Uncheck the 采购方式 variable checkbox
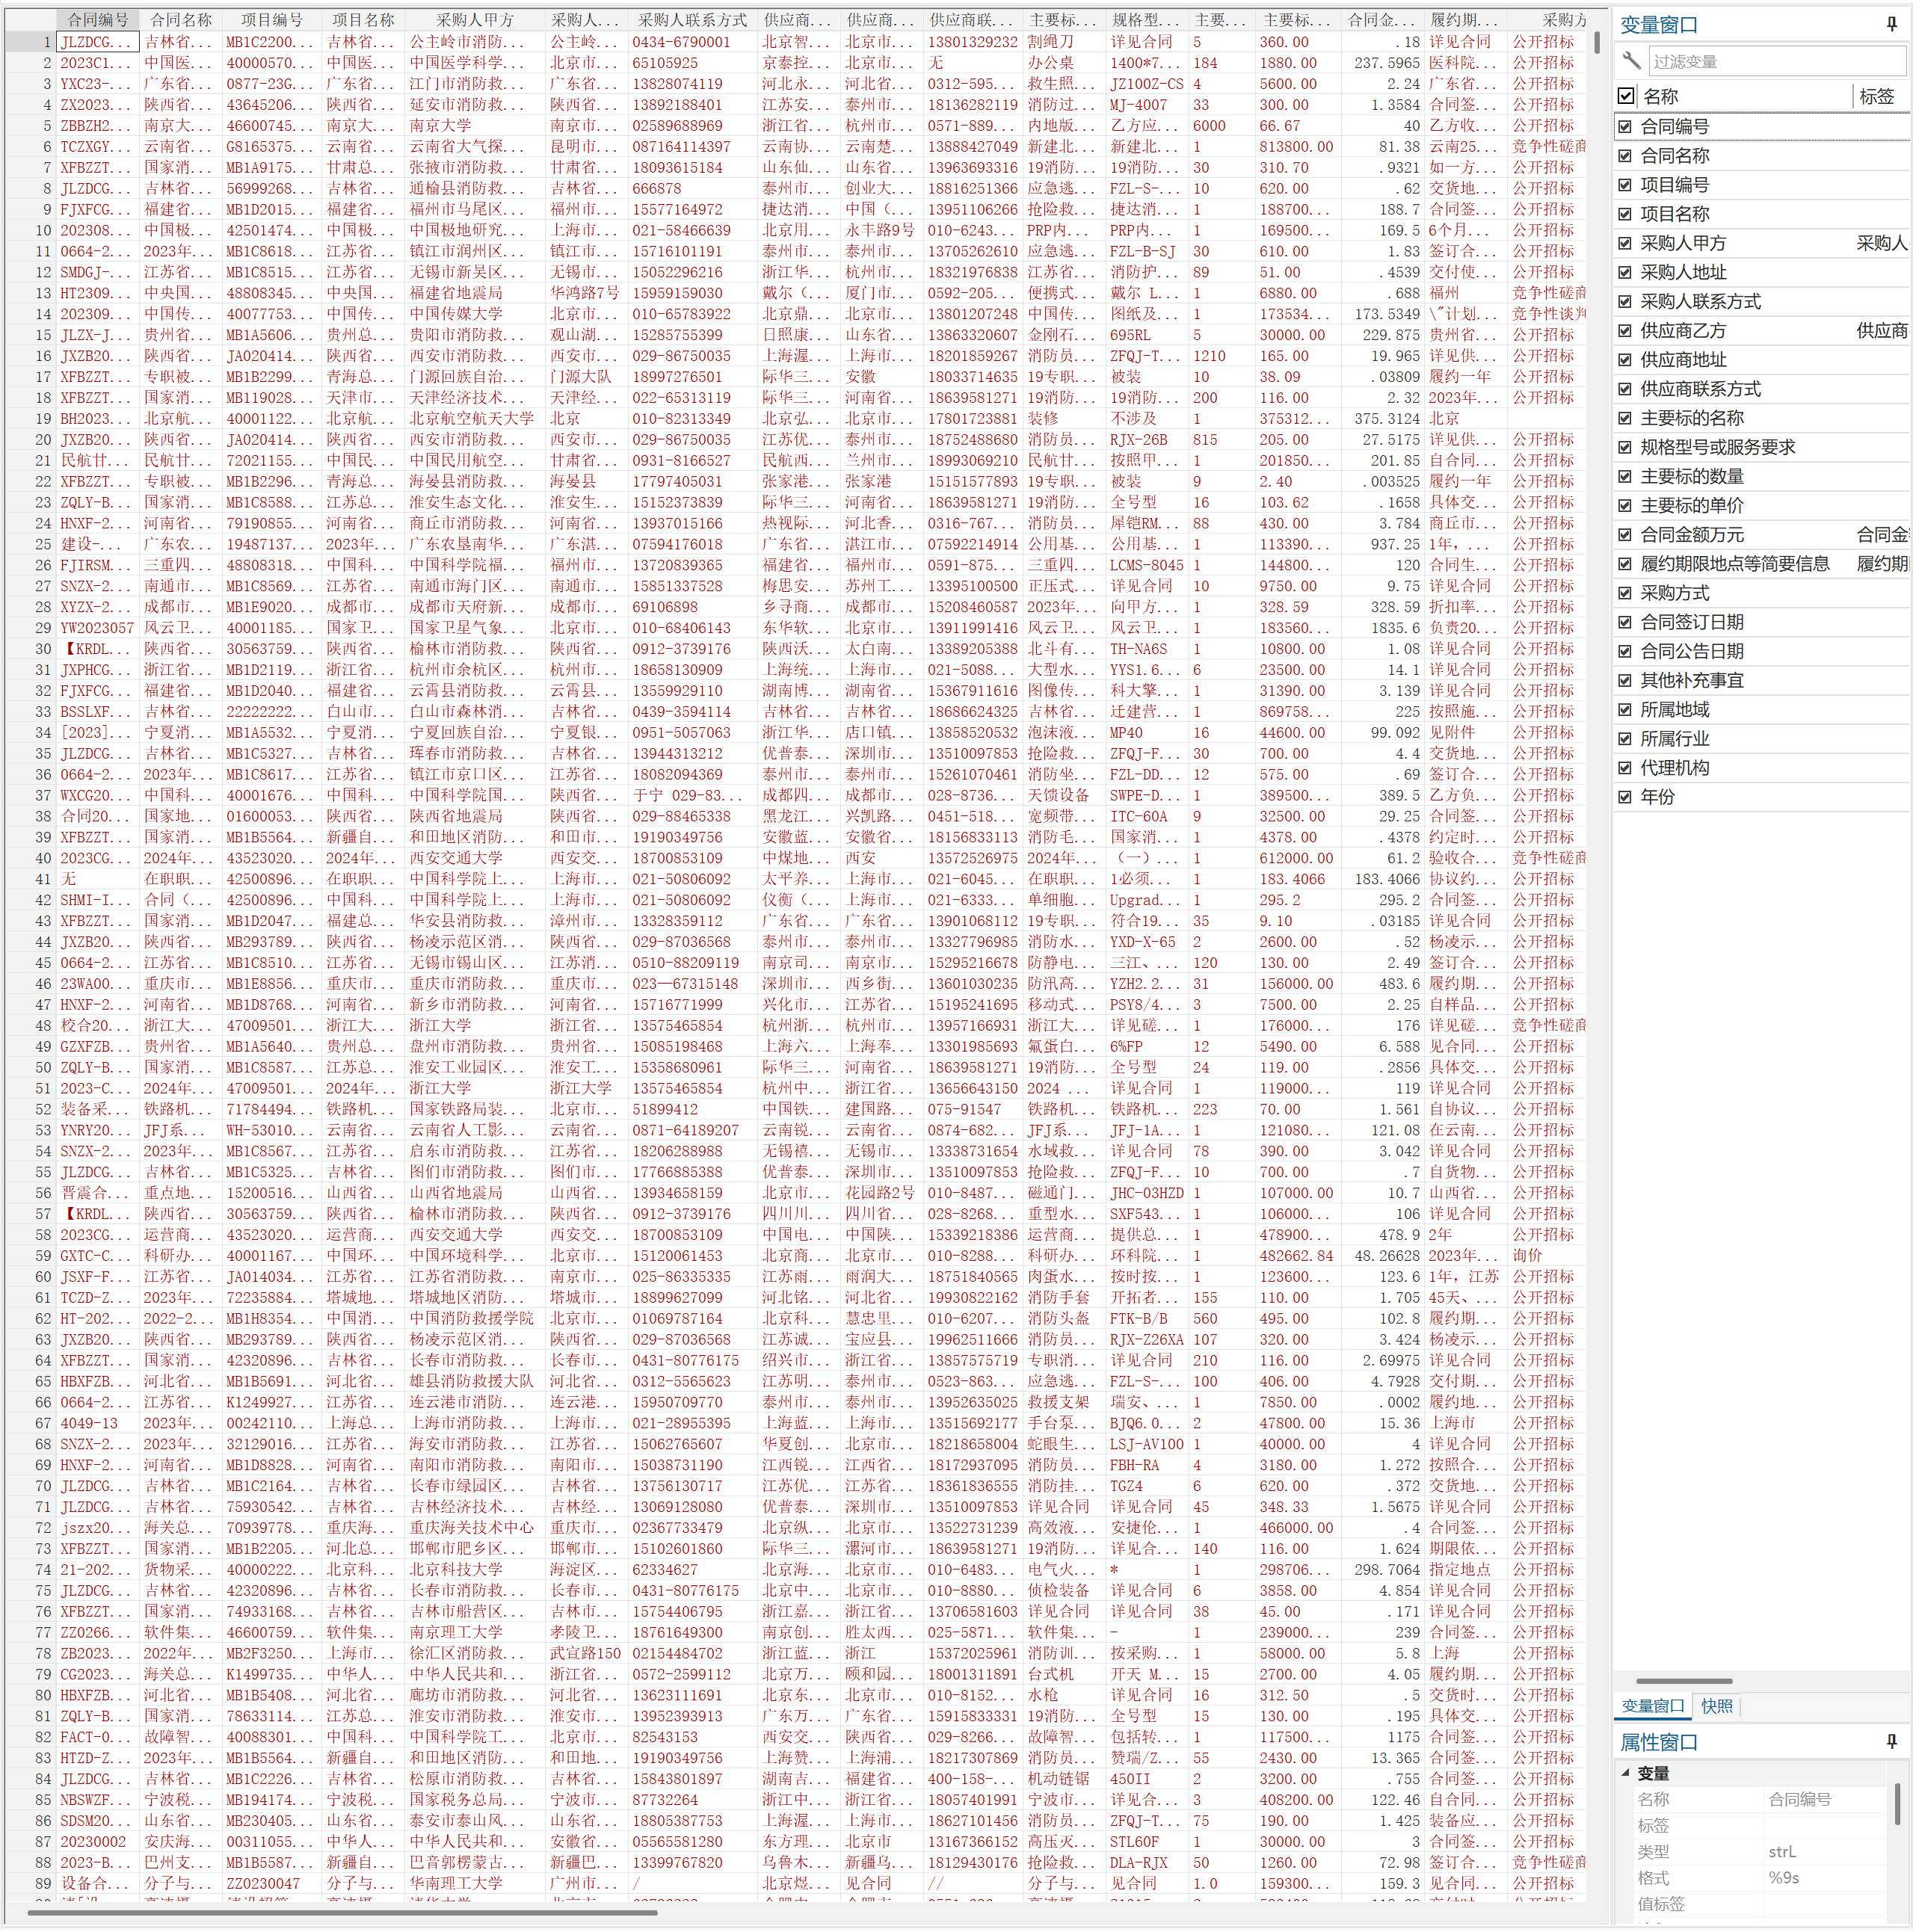The width and height of the screenshot is (1913, 1932). click(1625, 593)
